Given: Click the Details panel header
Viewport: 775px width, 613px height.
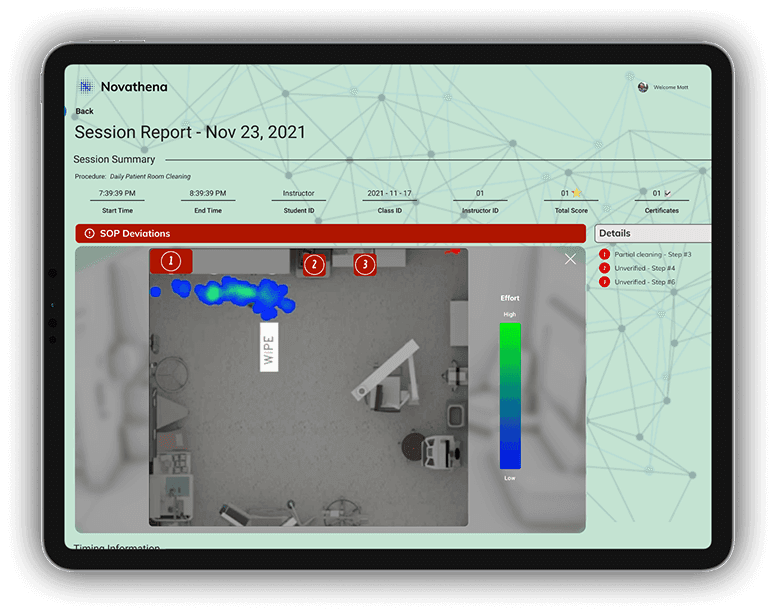Looking at the screenshot, I should pos(652,233).
